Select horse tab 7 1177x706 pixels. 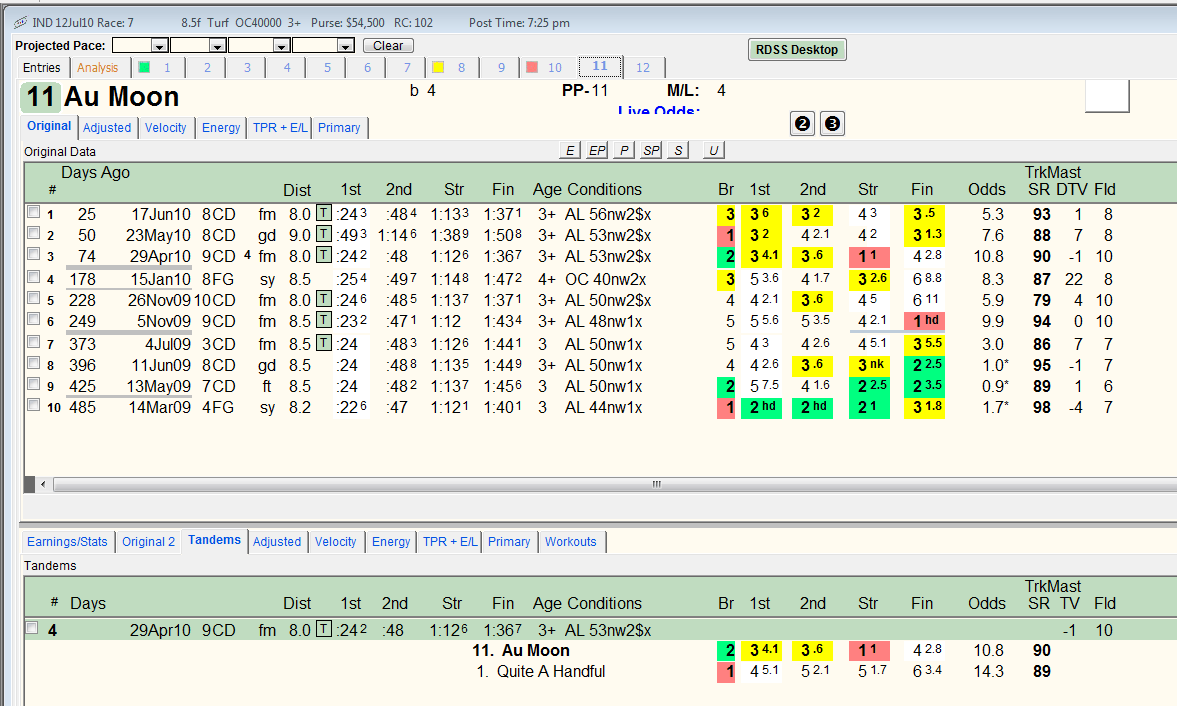(407, 68)
